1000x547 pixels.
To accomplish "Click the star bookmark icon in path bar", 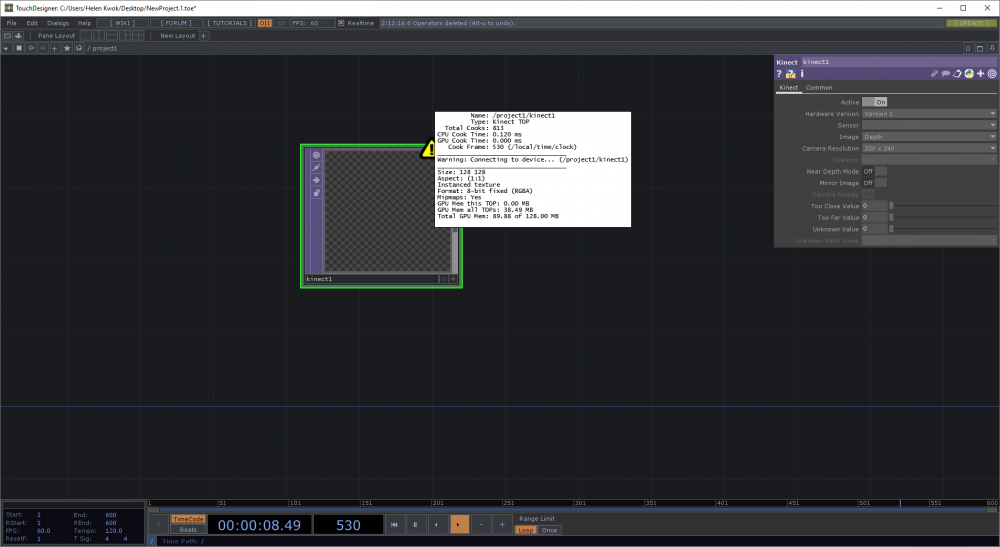I will click(x=67, y=48).
